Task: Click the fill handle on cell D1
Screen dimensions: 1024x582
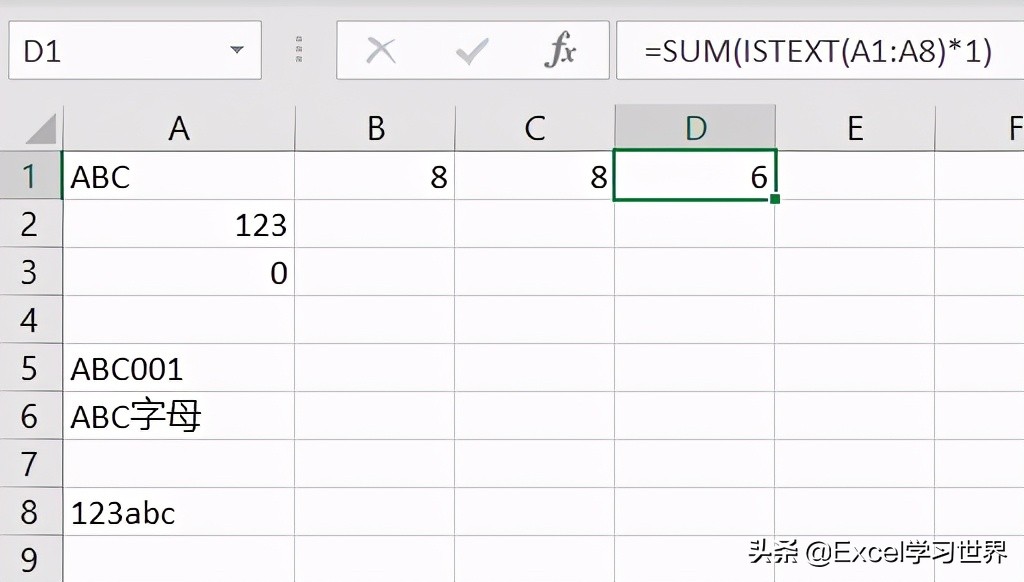Action: click(775, 198)
